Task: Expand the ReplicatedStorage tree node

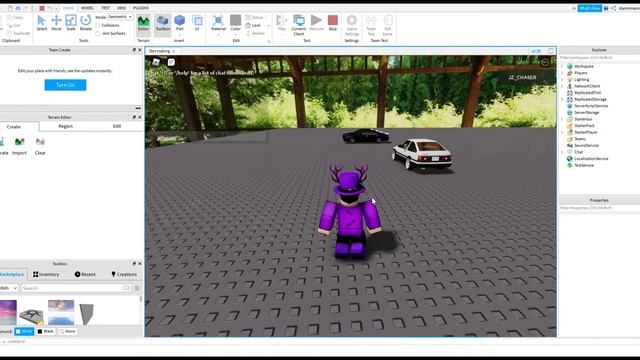Action: click(x=562, y=99)
